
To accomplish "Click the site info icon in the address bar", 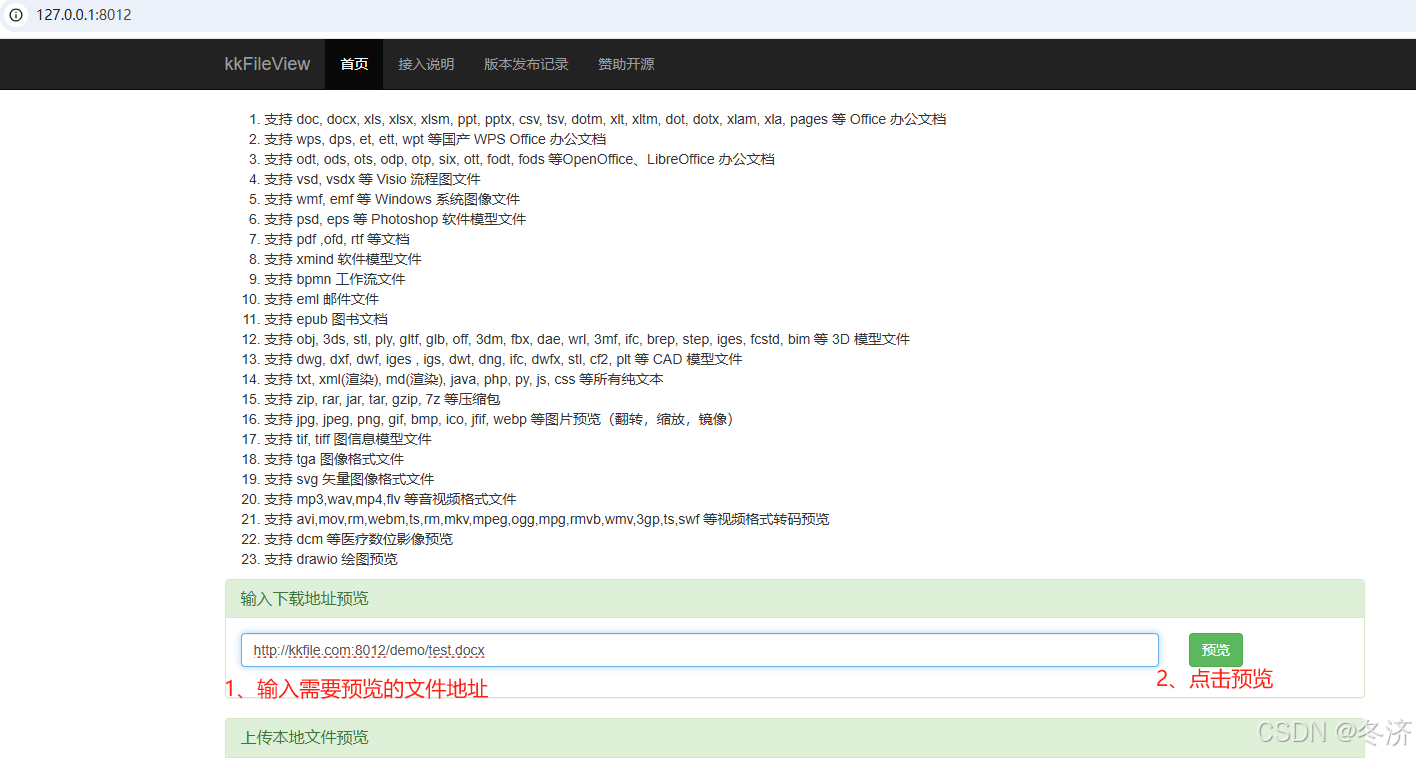I will coord(15,15).
